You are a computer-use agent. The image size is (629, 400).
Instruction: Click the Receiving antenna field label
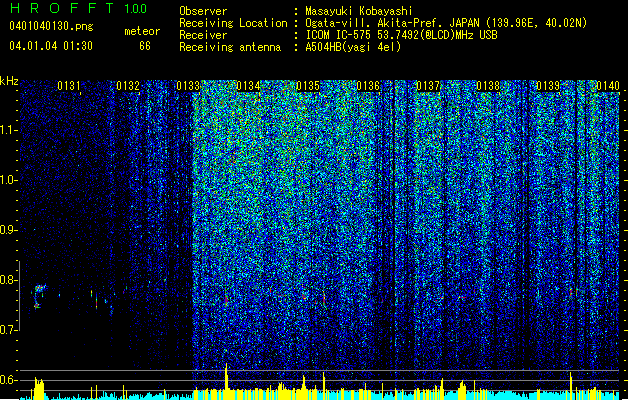point(230,47)
